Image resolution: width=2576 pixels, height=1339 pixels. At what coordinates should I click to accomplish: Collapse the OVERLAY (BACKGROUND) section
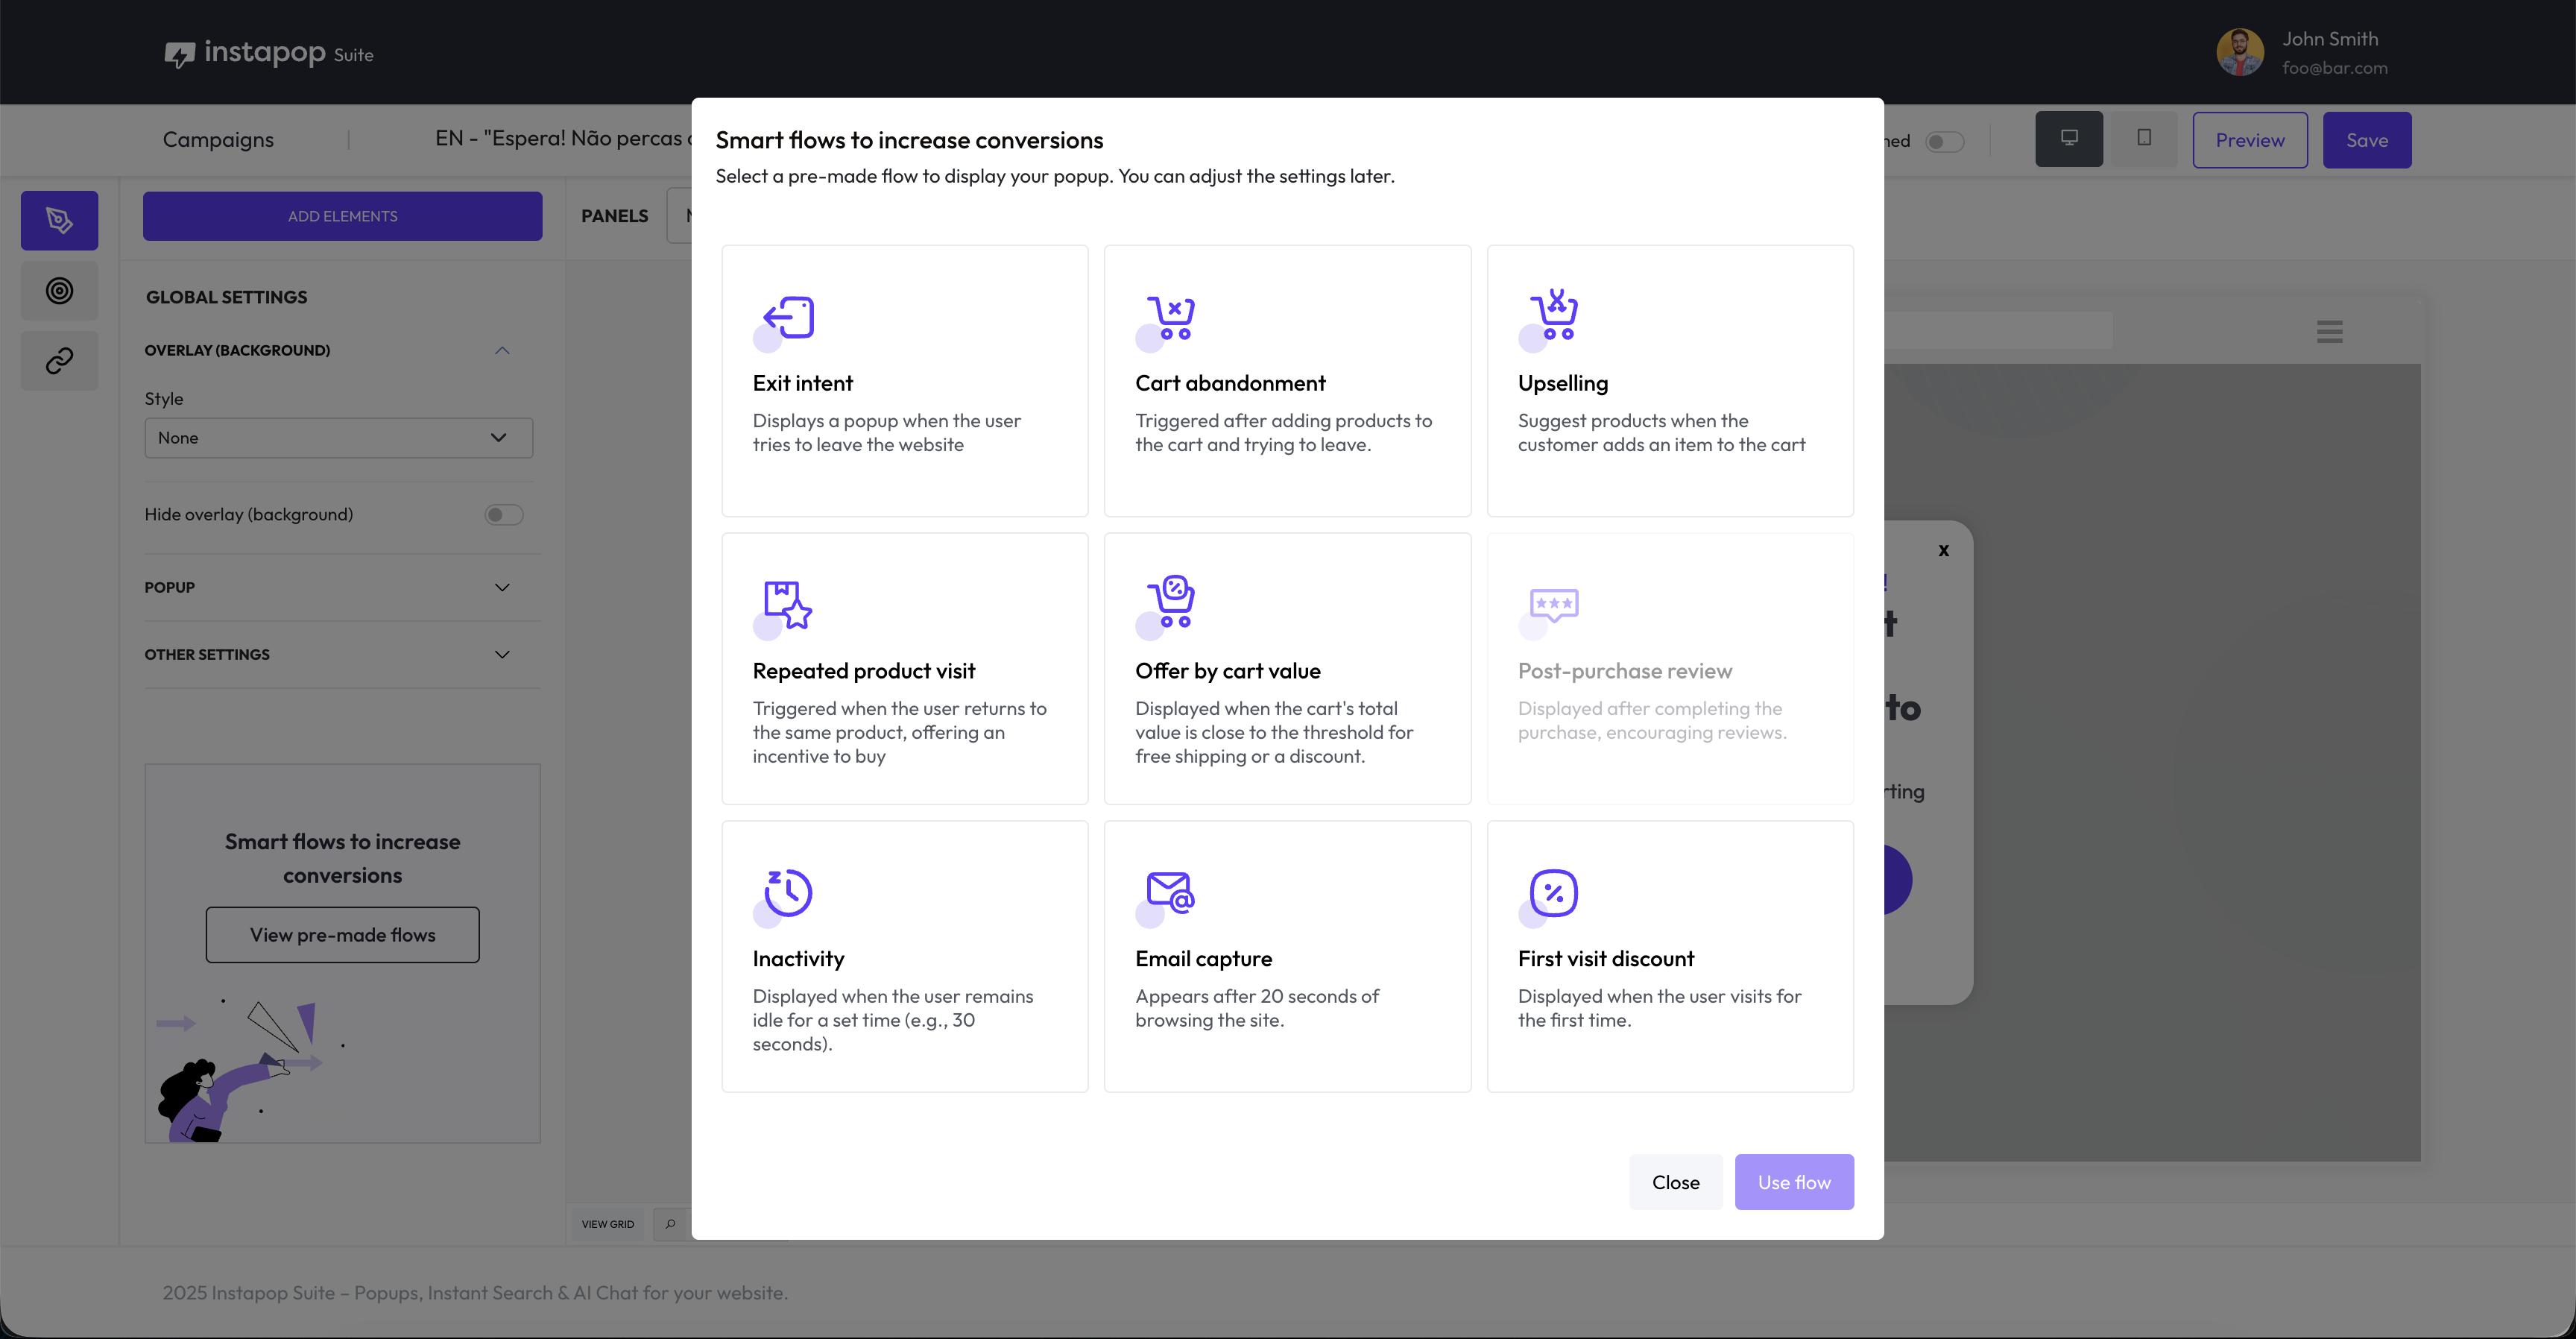pyautogui.click(x=501, y=350)
